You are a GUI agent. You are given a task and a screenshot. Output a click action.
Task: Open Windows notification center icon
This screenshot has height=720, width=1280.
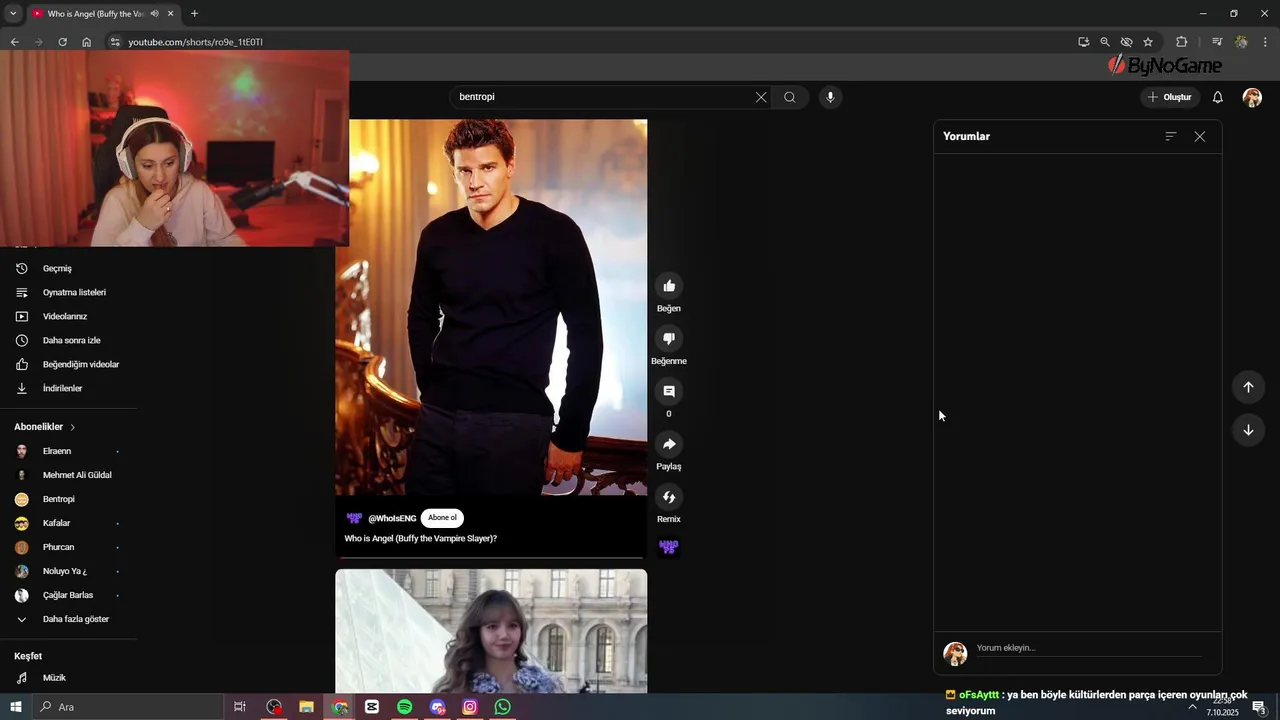click(1260, 708)
